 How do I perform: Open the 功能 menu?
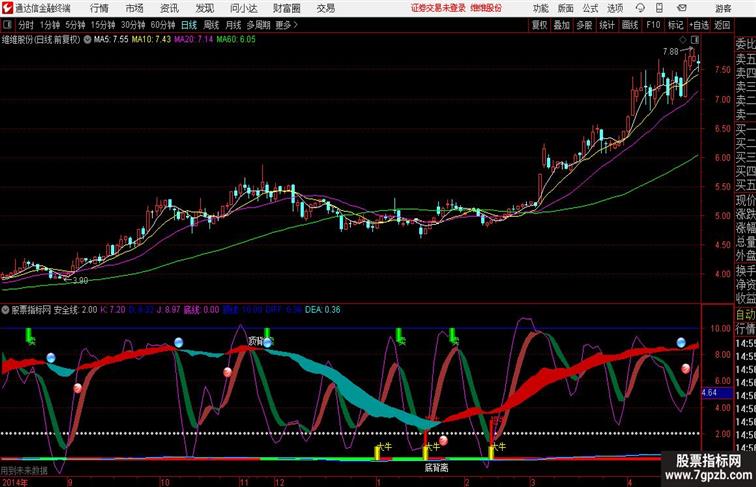point(540,8)
